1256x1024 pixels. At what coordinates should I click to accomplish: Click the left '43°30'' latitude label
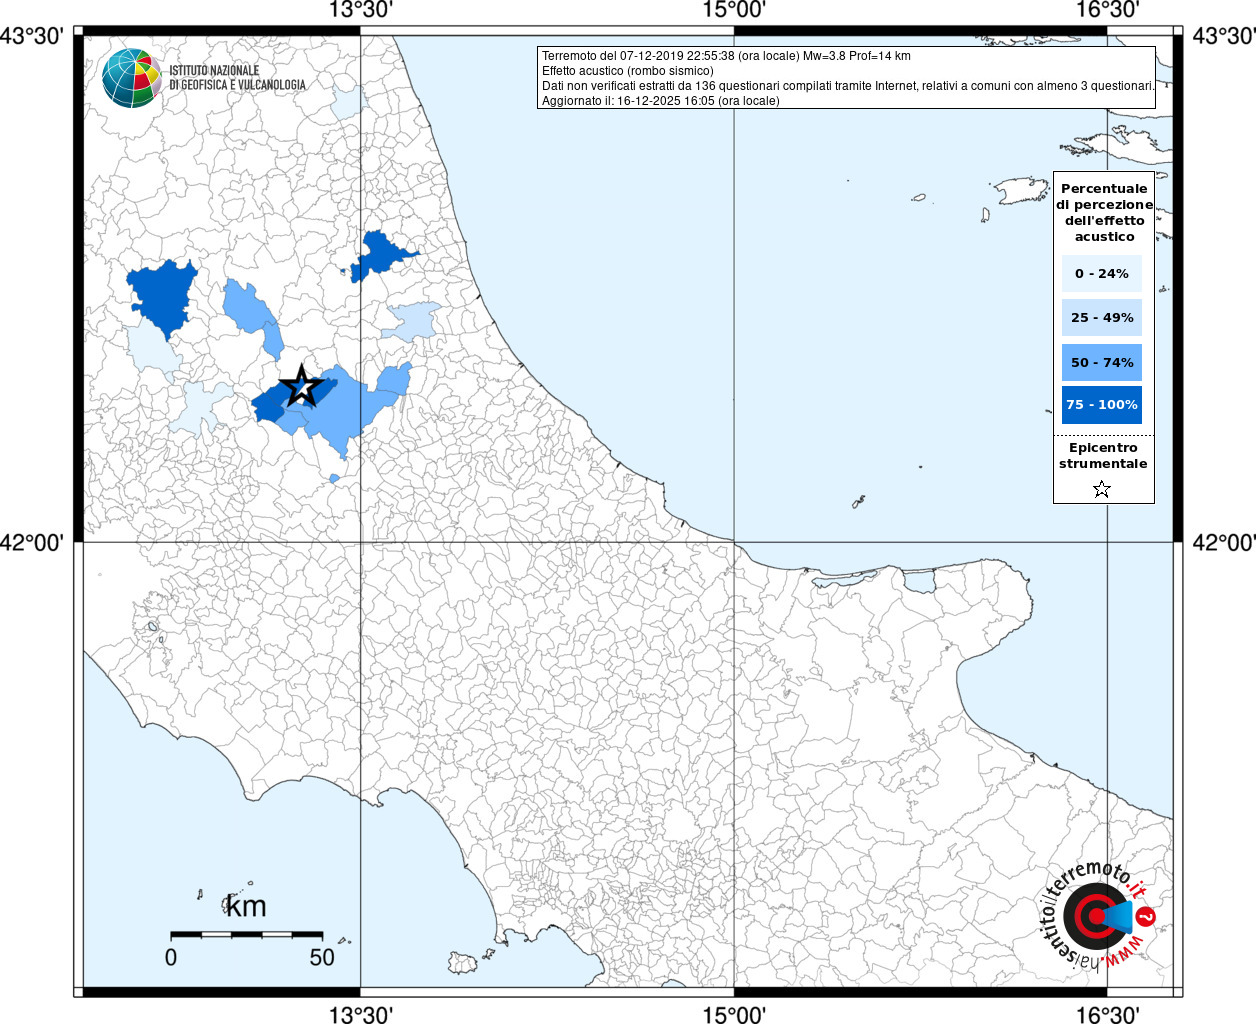(32, 36)
